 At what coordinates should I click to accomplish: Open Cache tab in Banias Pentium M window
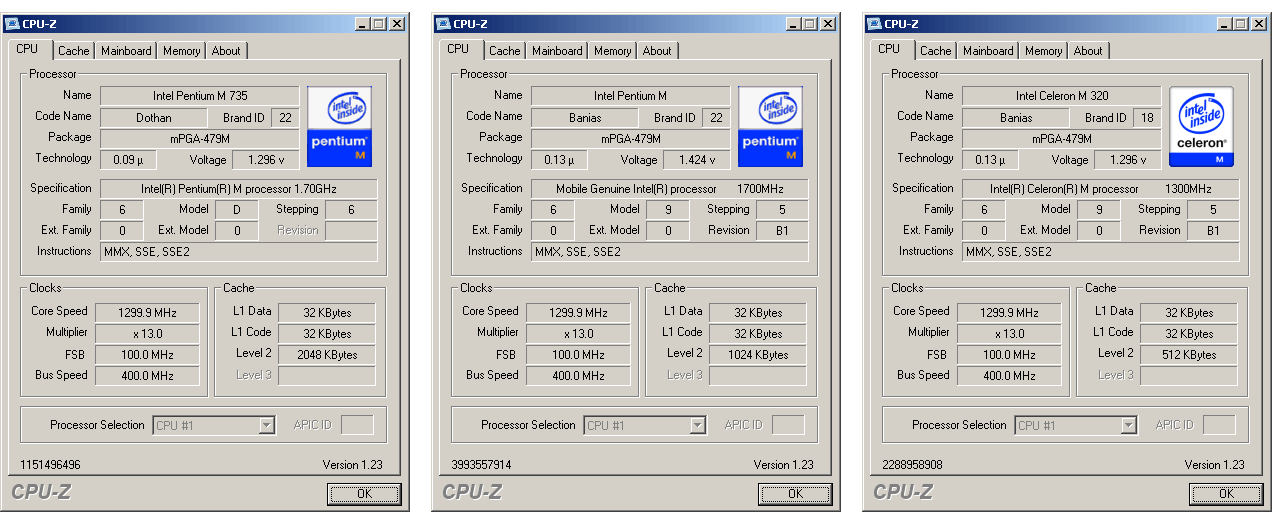(x=505, y=51)
